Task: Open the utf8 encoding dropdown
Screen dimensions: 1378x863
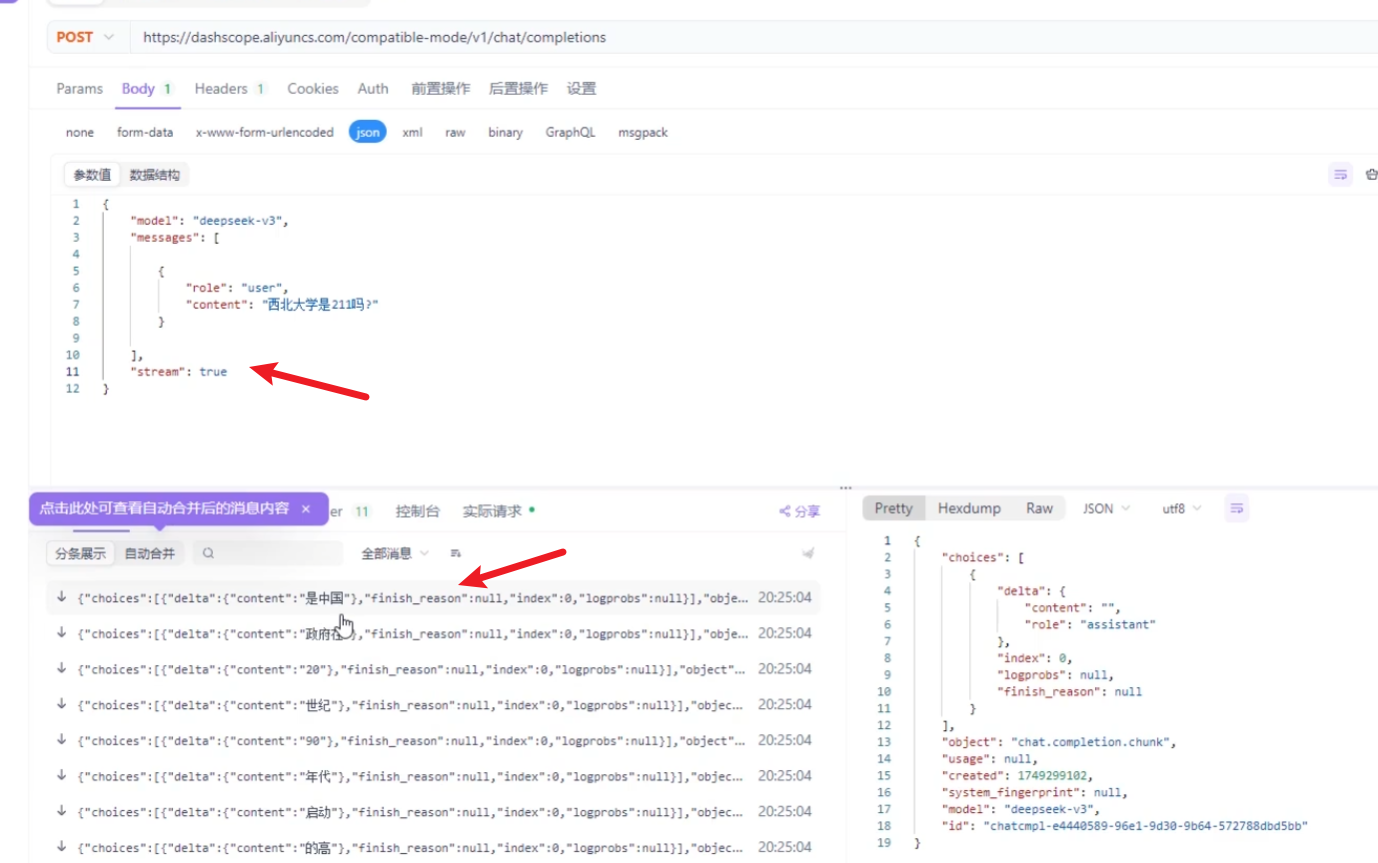Action: (1182, 509)
